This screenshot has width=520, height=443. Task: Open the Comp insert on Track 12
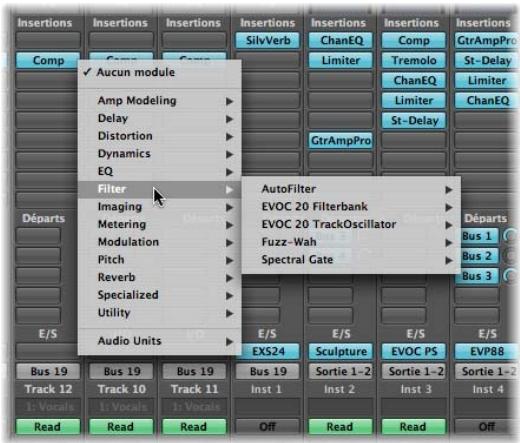click(x=48, y=61)
